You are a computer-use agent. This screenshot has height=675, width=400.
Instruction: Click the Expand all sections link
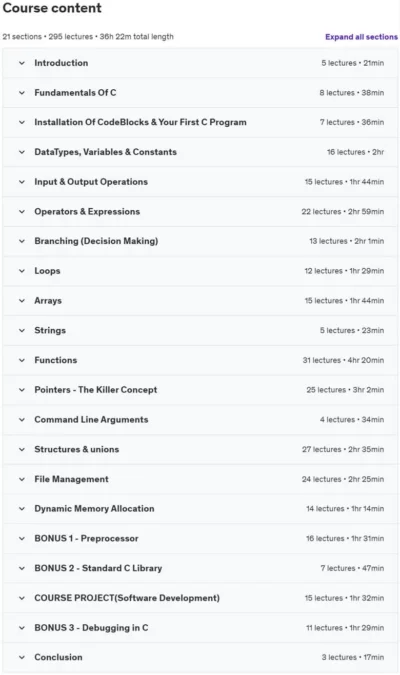pyautogui.click(x=361, y=37)
